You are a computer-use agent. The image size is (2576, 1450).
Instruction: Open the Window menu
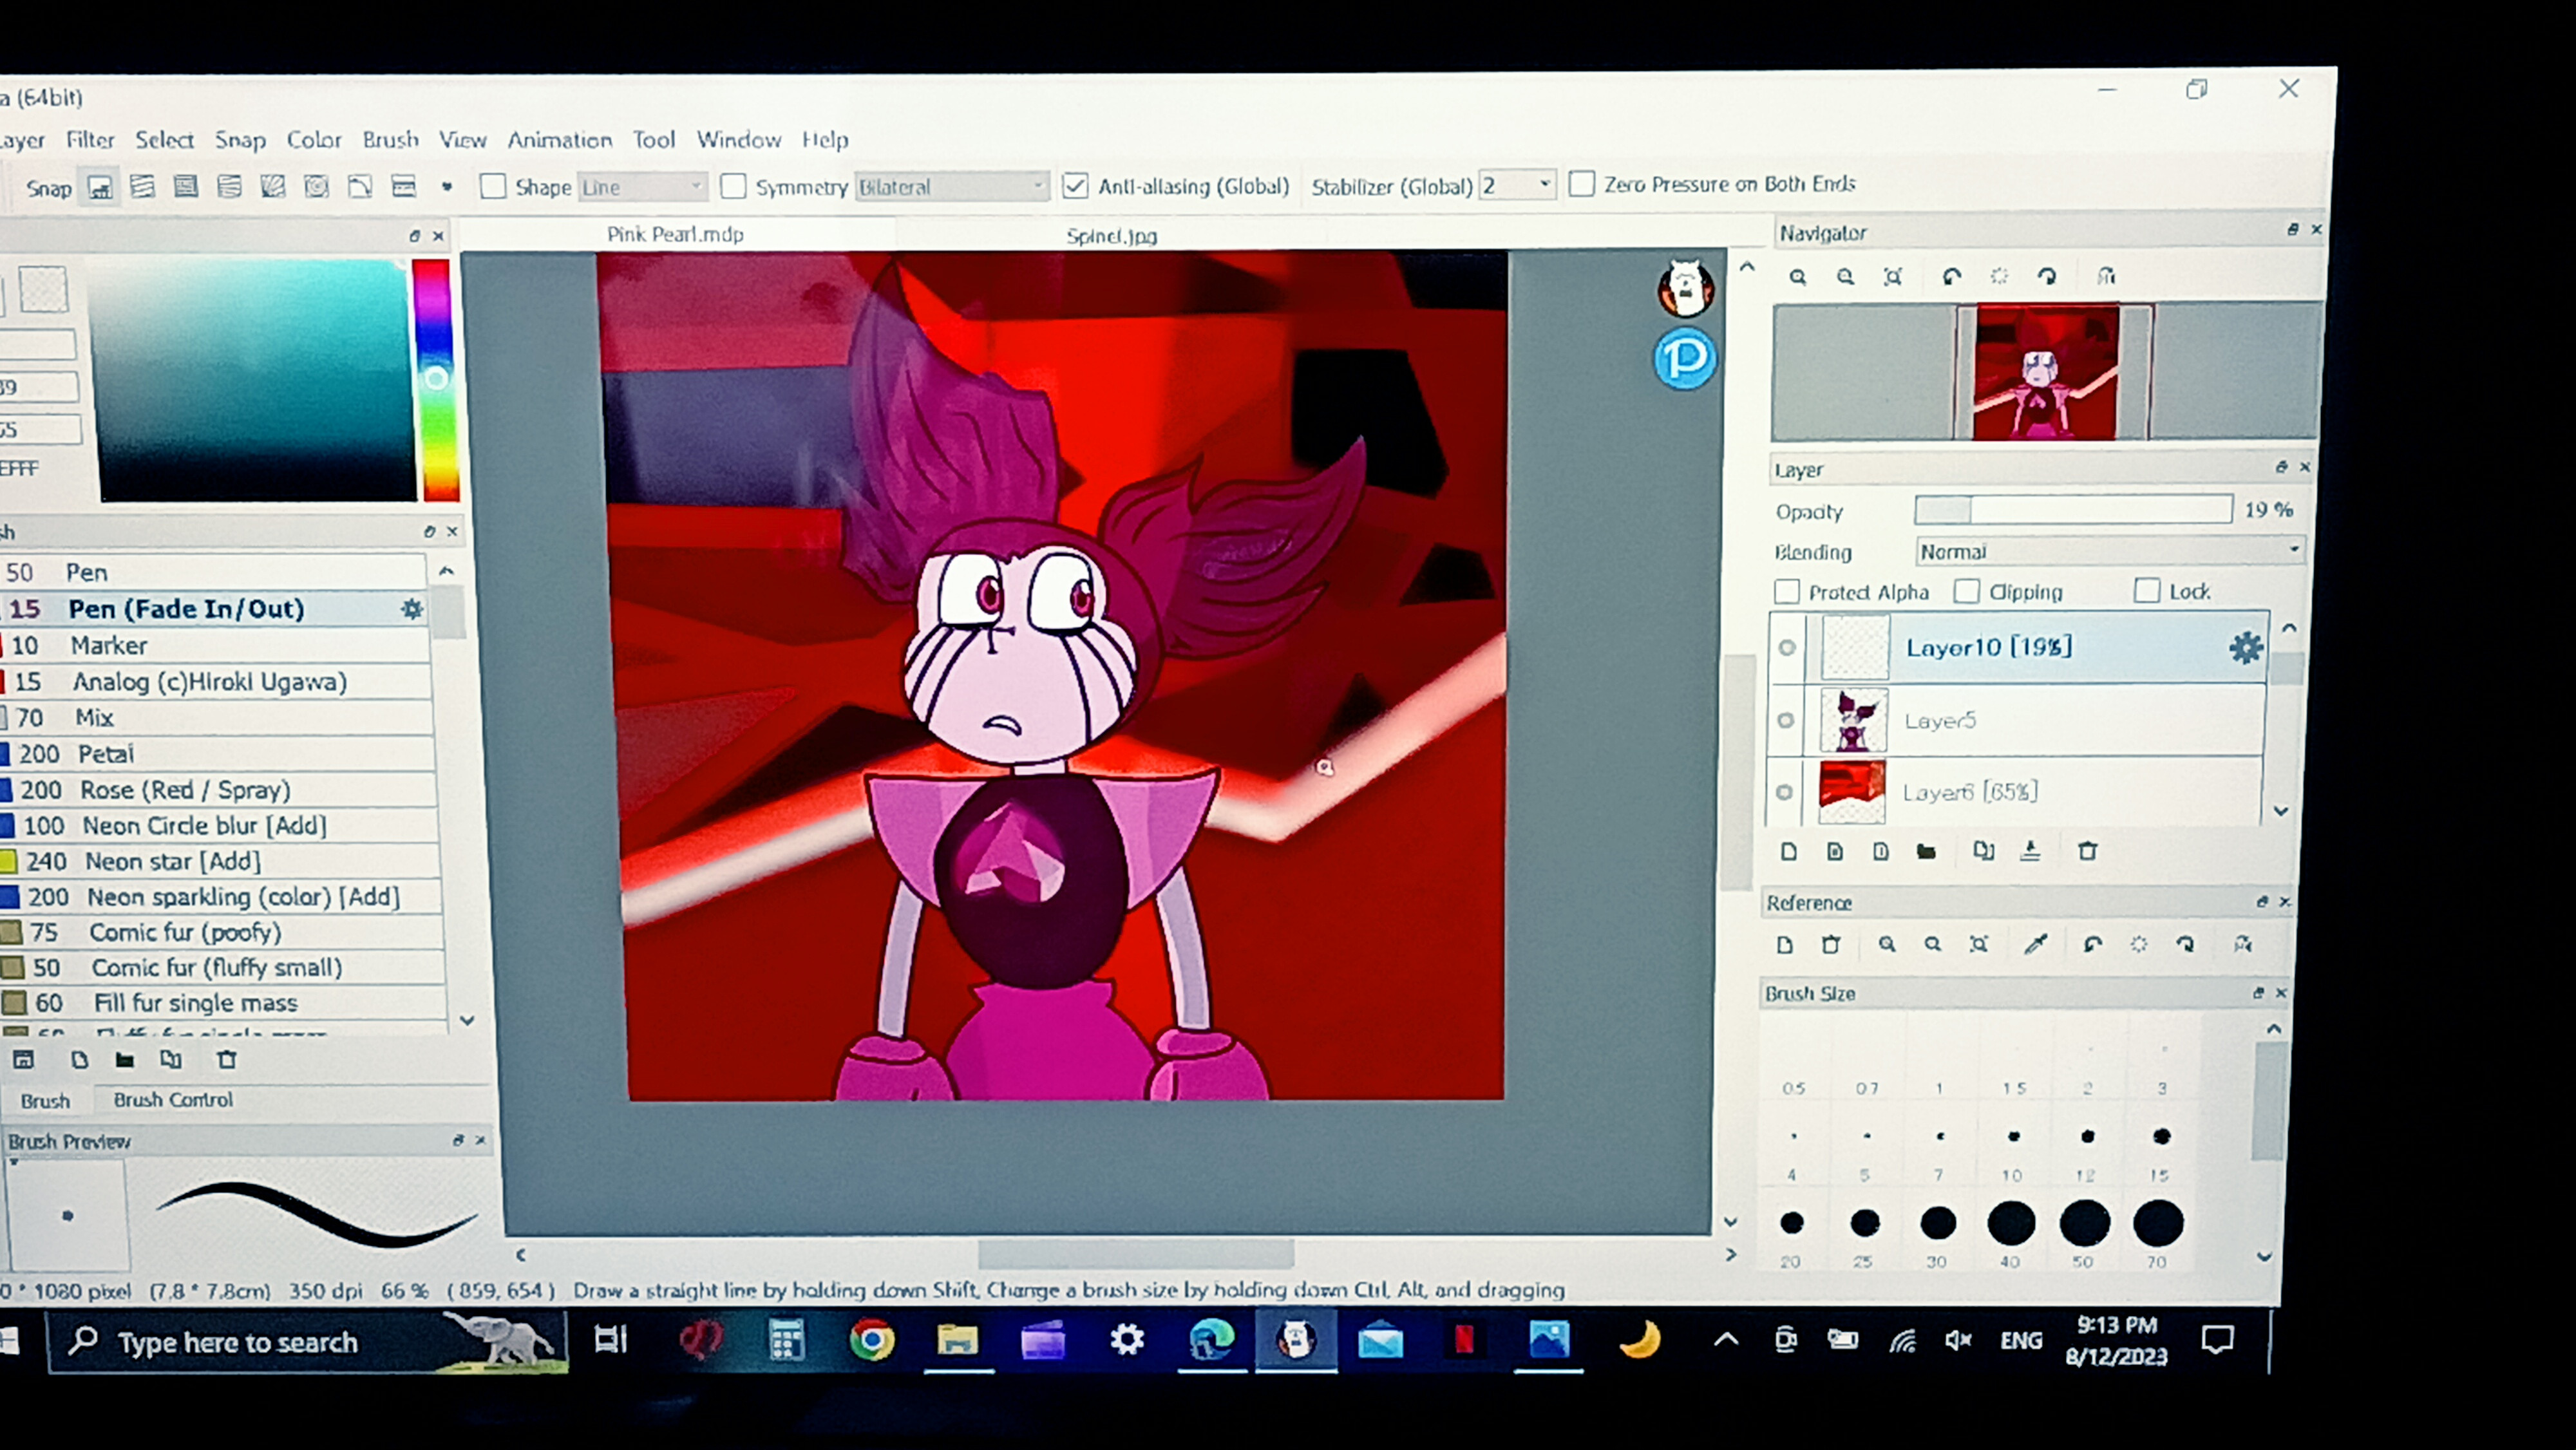738,140
